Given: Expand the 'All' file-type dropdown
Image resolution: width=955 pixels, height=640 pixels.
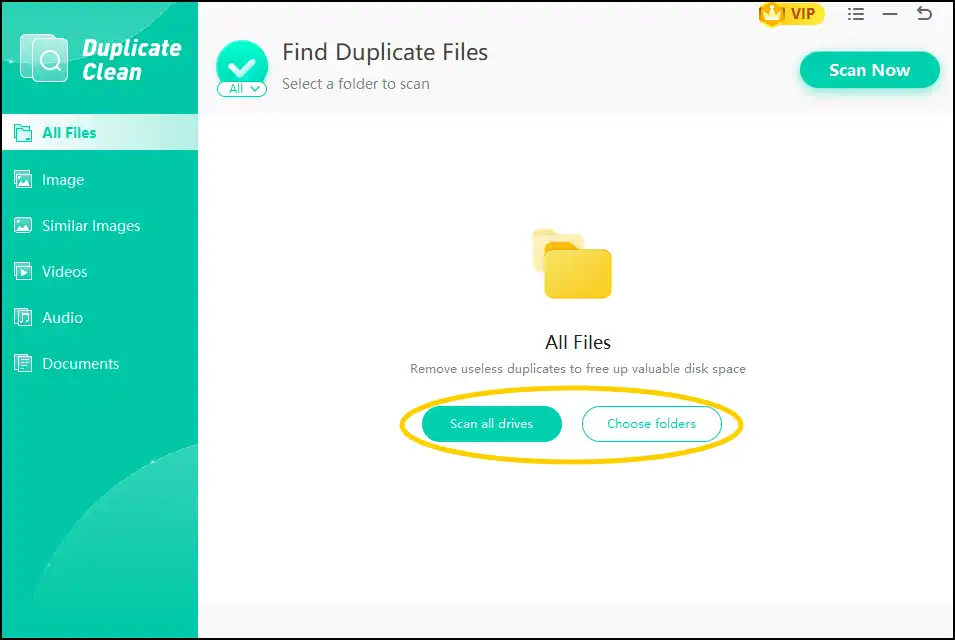Looking at the screenshot, I should 241,88.
